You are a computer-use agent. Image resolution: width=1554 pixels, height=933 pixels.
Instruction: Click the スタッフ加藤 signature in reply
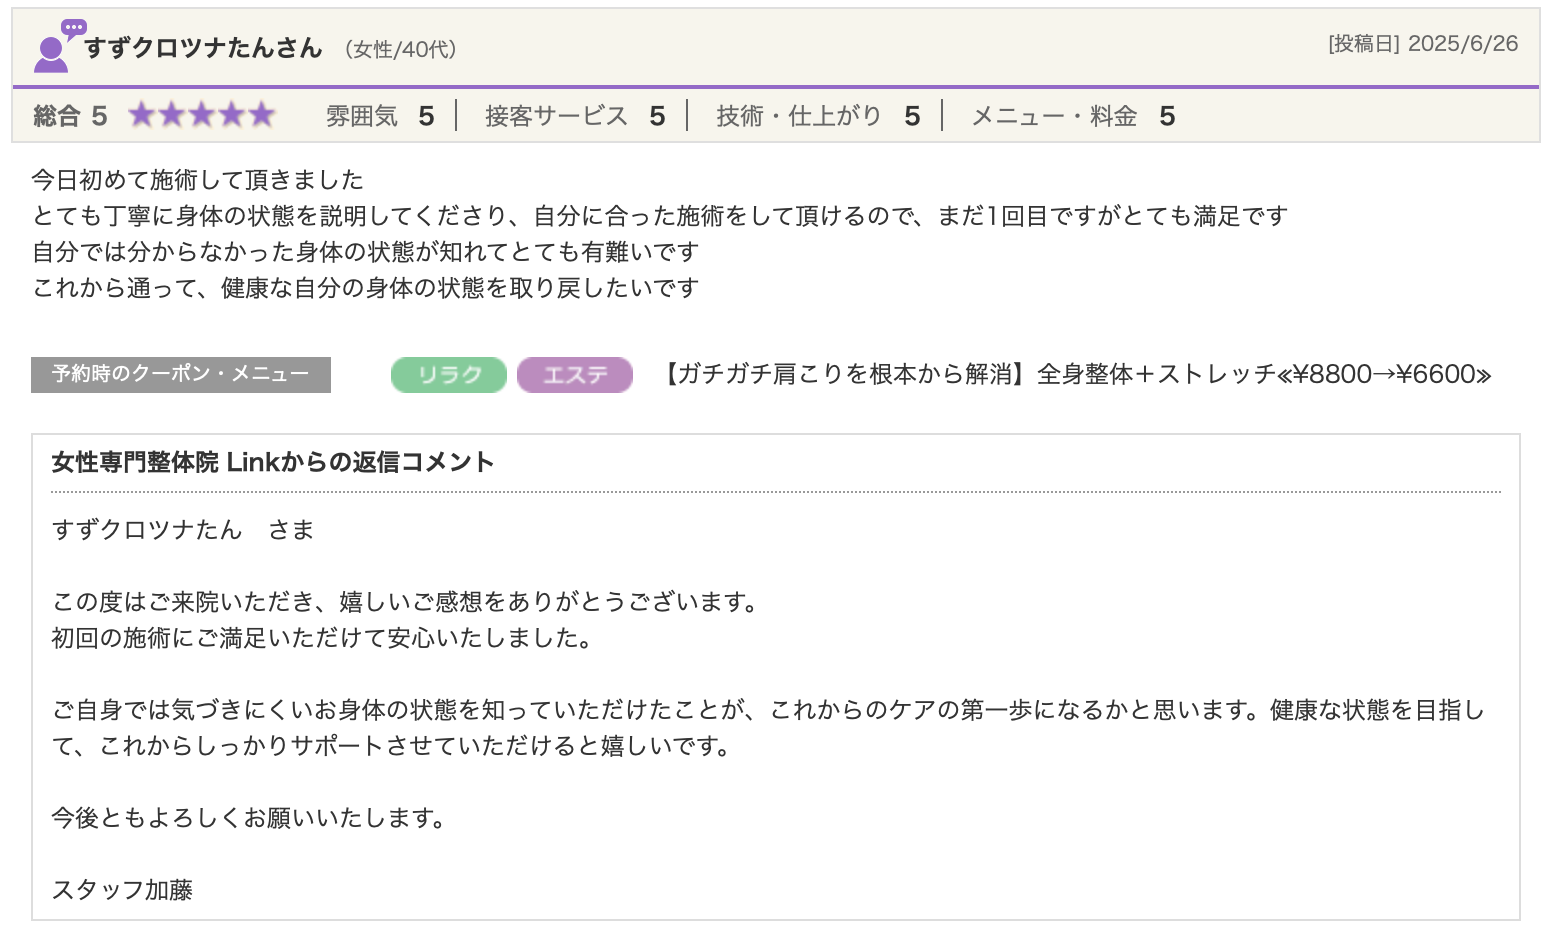122,890
